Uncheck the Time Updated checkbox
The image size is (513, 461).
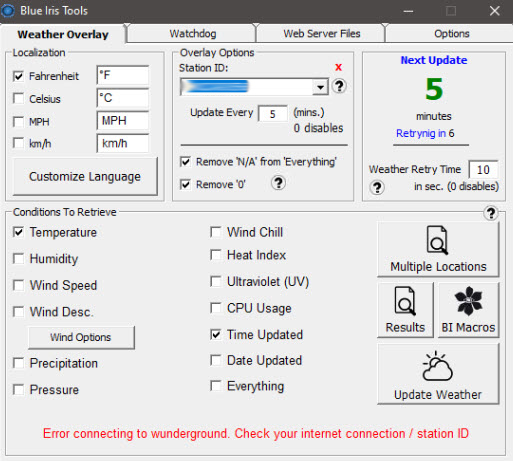point(216,334)
